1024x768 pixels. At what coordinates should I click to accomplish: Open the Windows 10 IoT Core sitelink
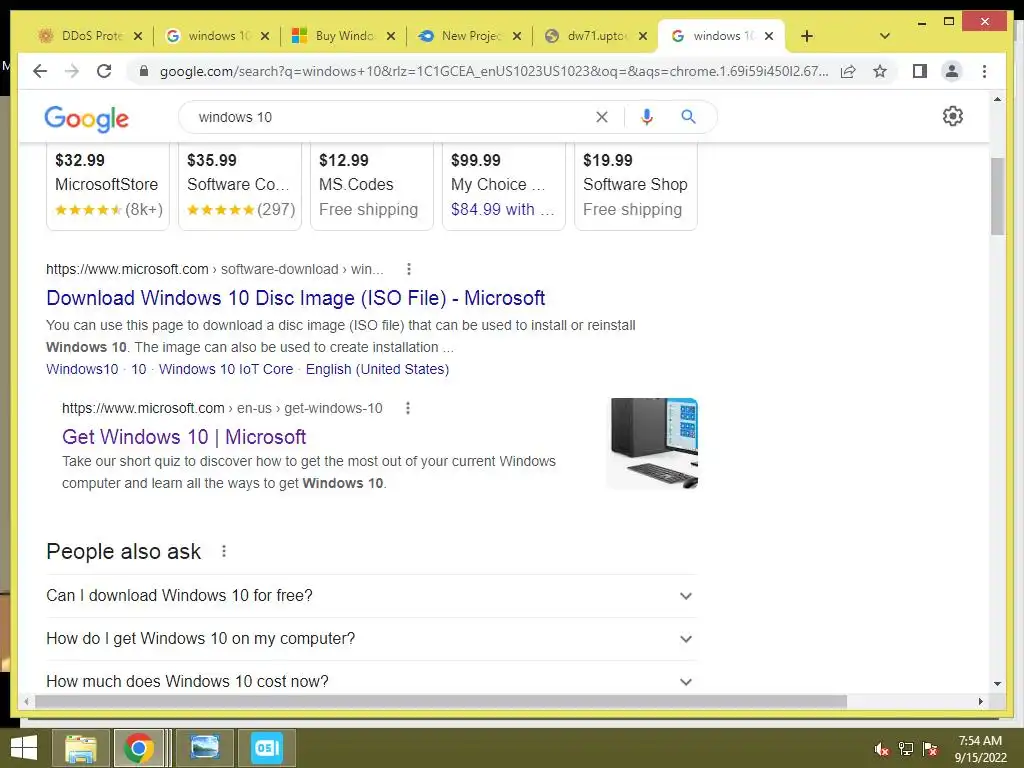click(226, 369)
